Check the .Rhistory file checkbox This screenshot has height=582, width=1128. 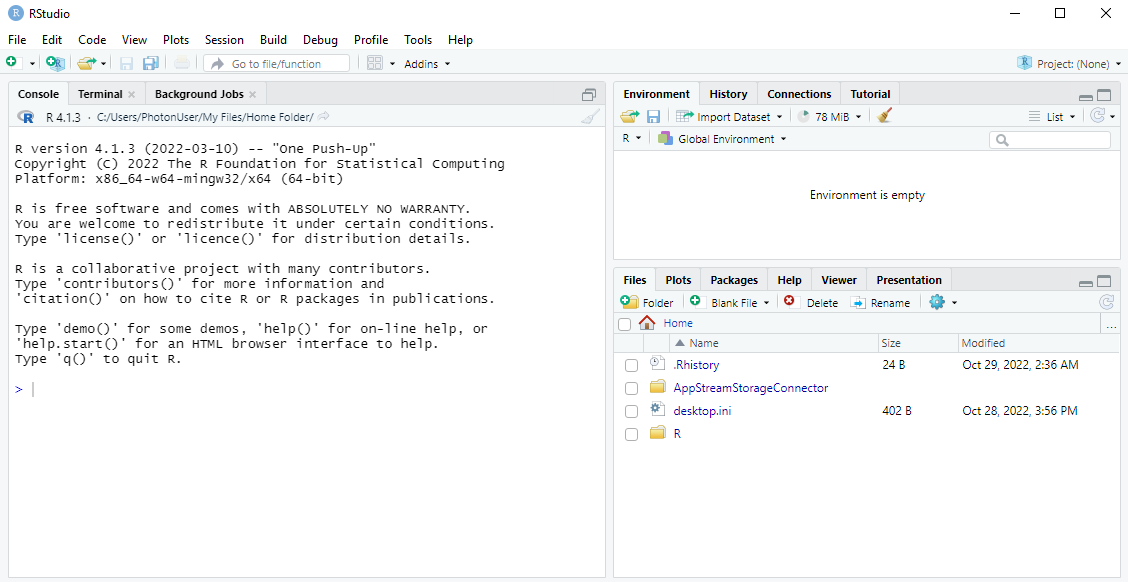(631, 366)
